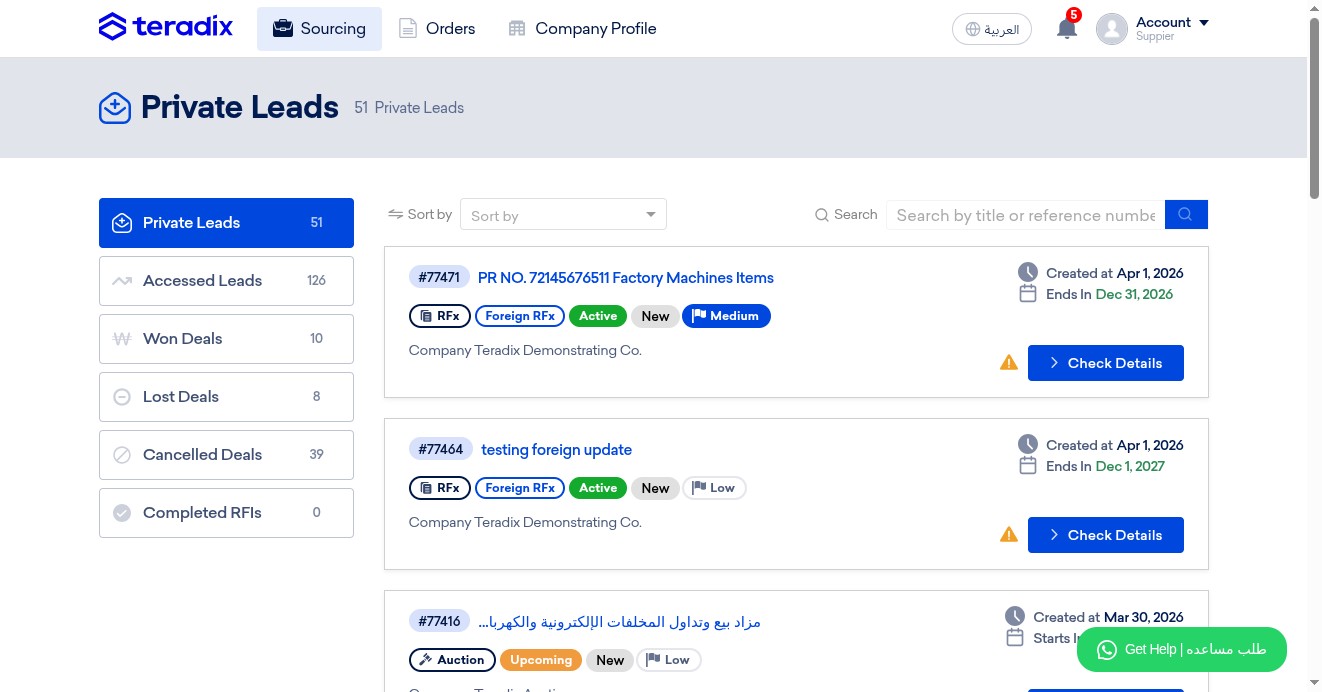This screenshot has height=692, width=1322.
Task: Click warning triangle on lead #77471
Action: click(1009, 363)
